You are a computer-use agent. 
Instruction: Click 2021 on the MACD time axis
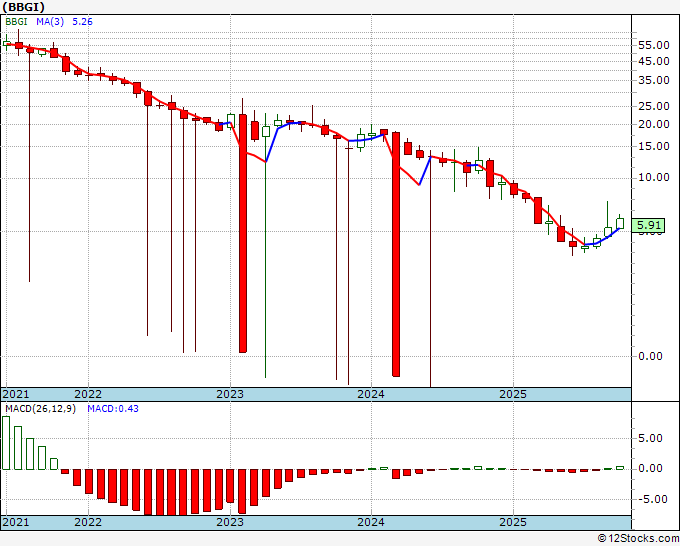[x=16, y=522]
